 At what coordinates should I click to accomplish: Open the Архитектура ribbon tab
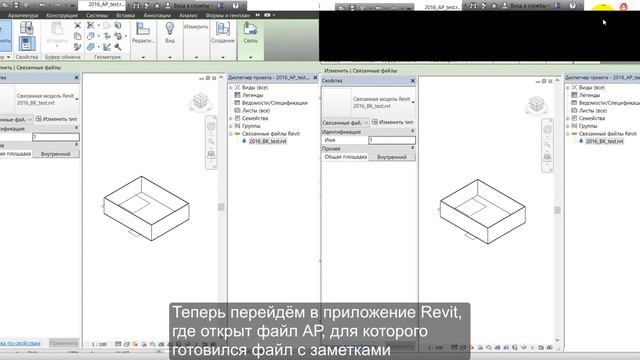[x=23, y=15]
